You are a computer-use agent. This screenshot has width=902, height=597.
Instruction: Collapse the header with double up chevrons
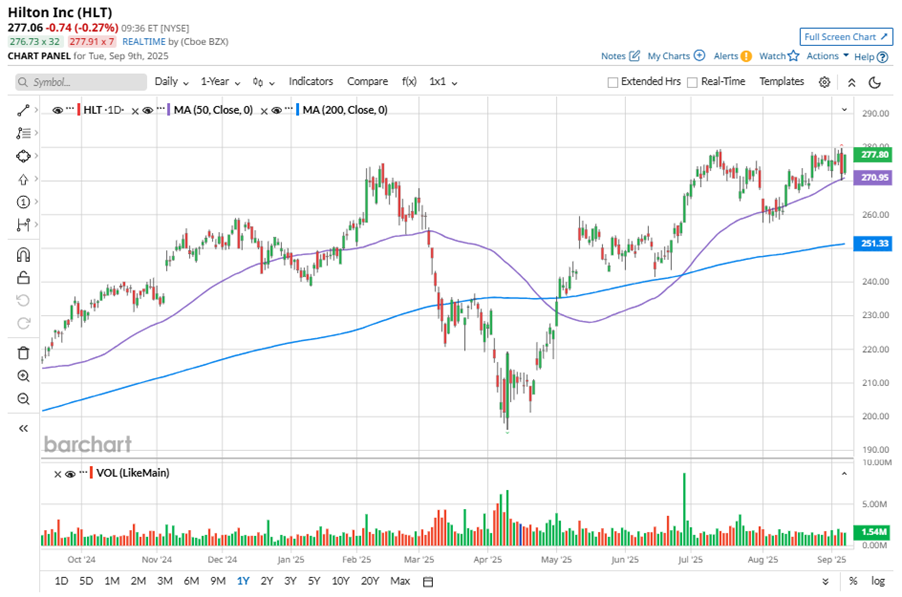[852, 82]
